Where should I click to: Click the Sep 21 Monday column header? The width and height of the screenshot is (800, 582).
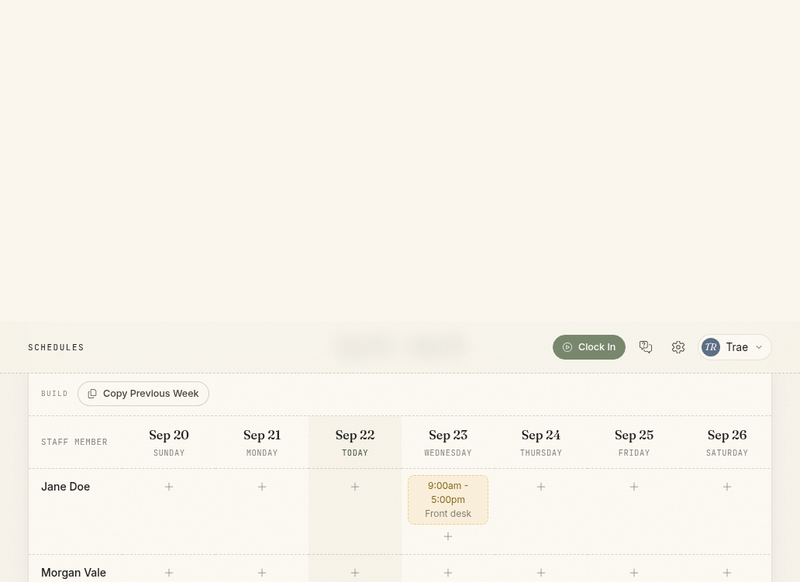click(262, 442)
